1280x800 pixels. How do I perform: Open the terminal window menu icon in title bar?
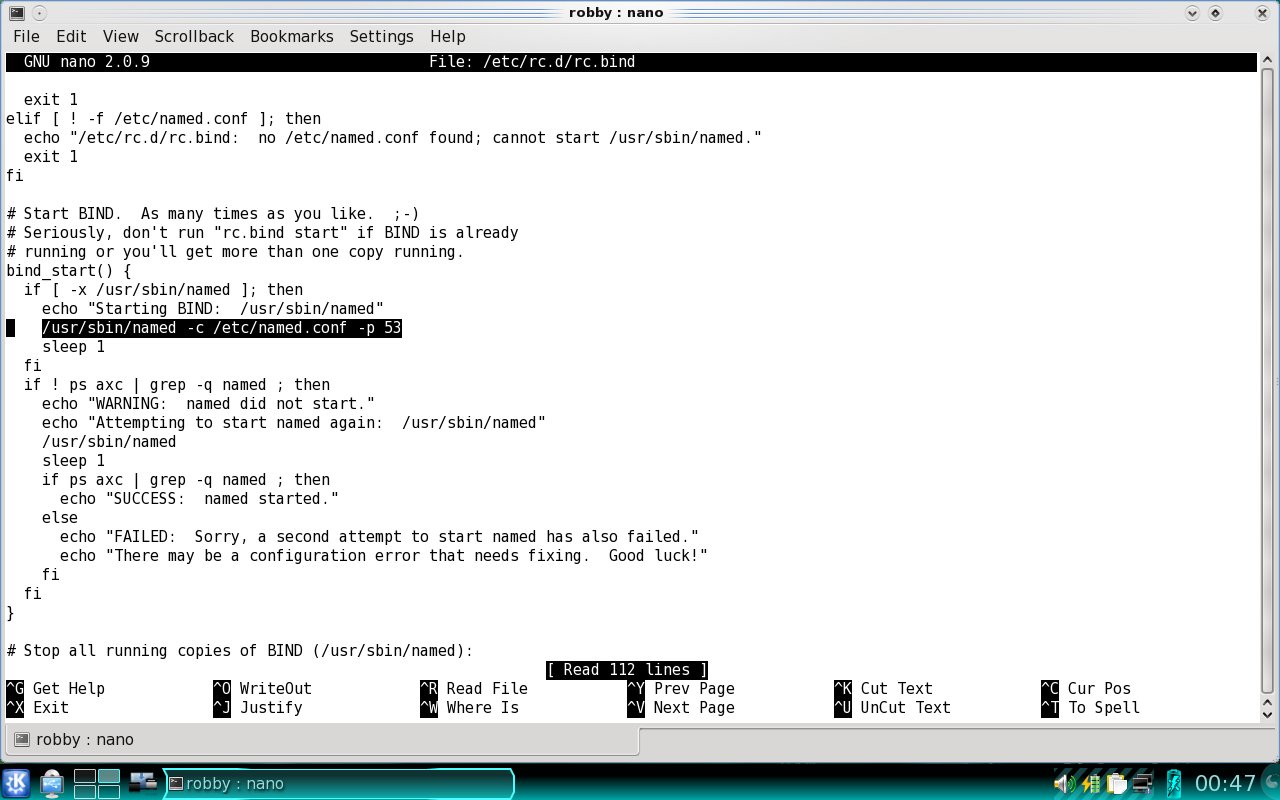click(x=16, y=13)
